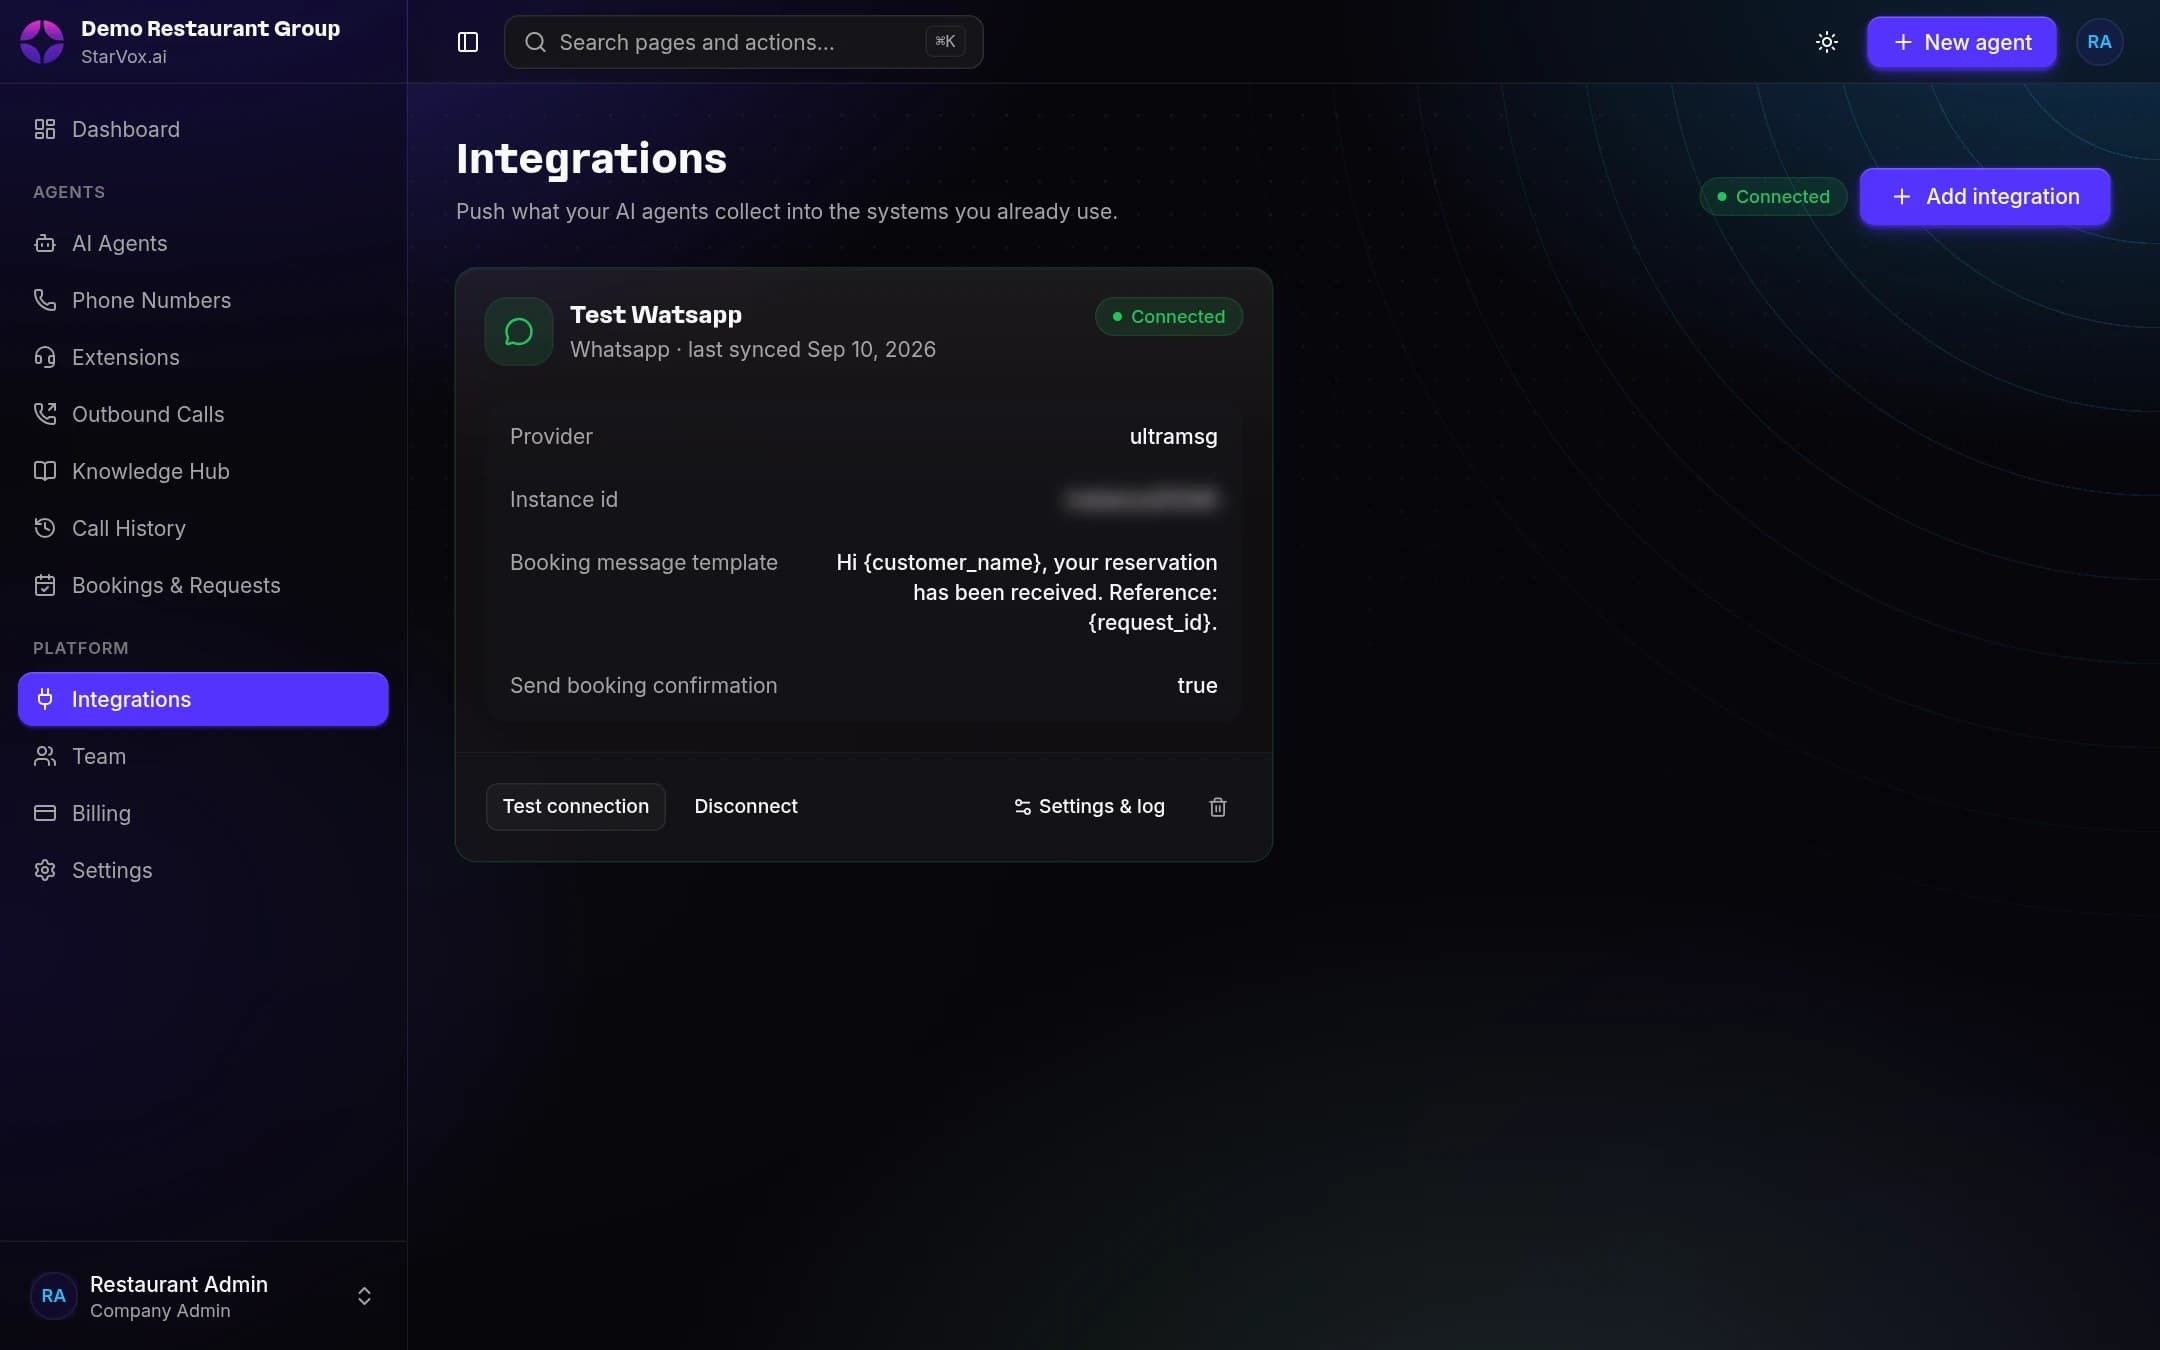2160x1350 pixels.
Task: Open Settings in the sidebar
Action: coord(203,870)
